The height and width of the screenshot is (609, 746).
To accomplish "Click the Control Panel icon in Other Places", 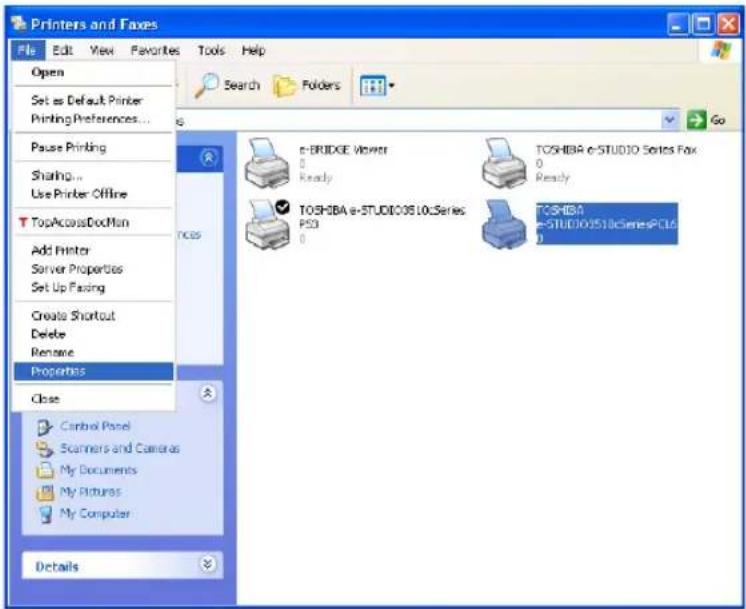I will (x=44, y=427).
